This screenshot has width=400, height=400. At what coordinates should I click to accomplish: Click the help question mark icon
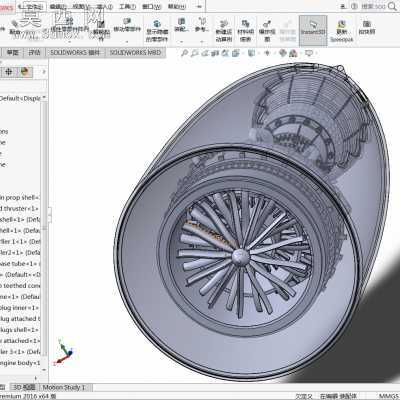[354, 6]
